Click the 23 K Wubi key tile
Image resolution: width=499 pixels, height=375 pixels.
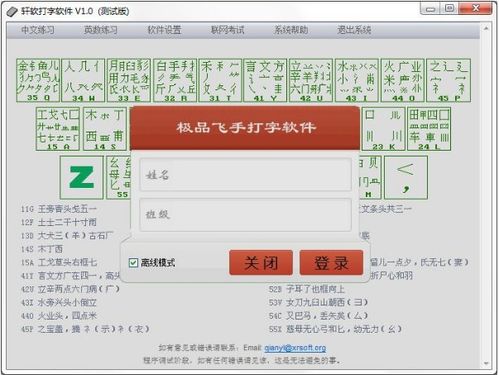tap(383, 129)
